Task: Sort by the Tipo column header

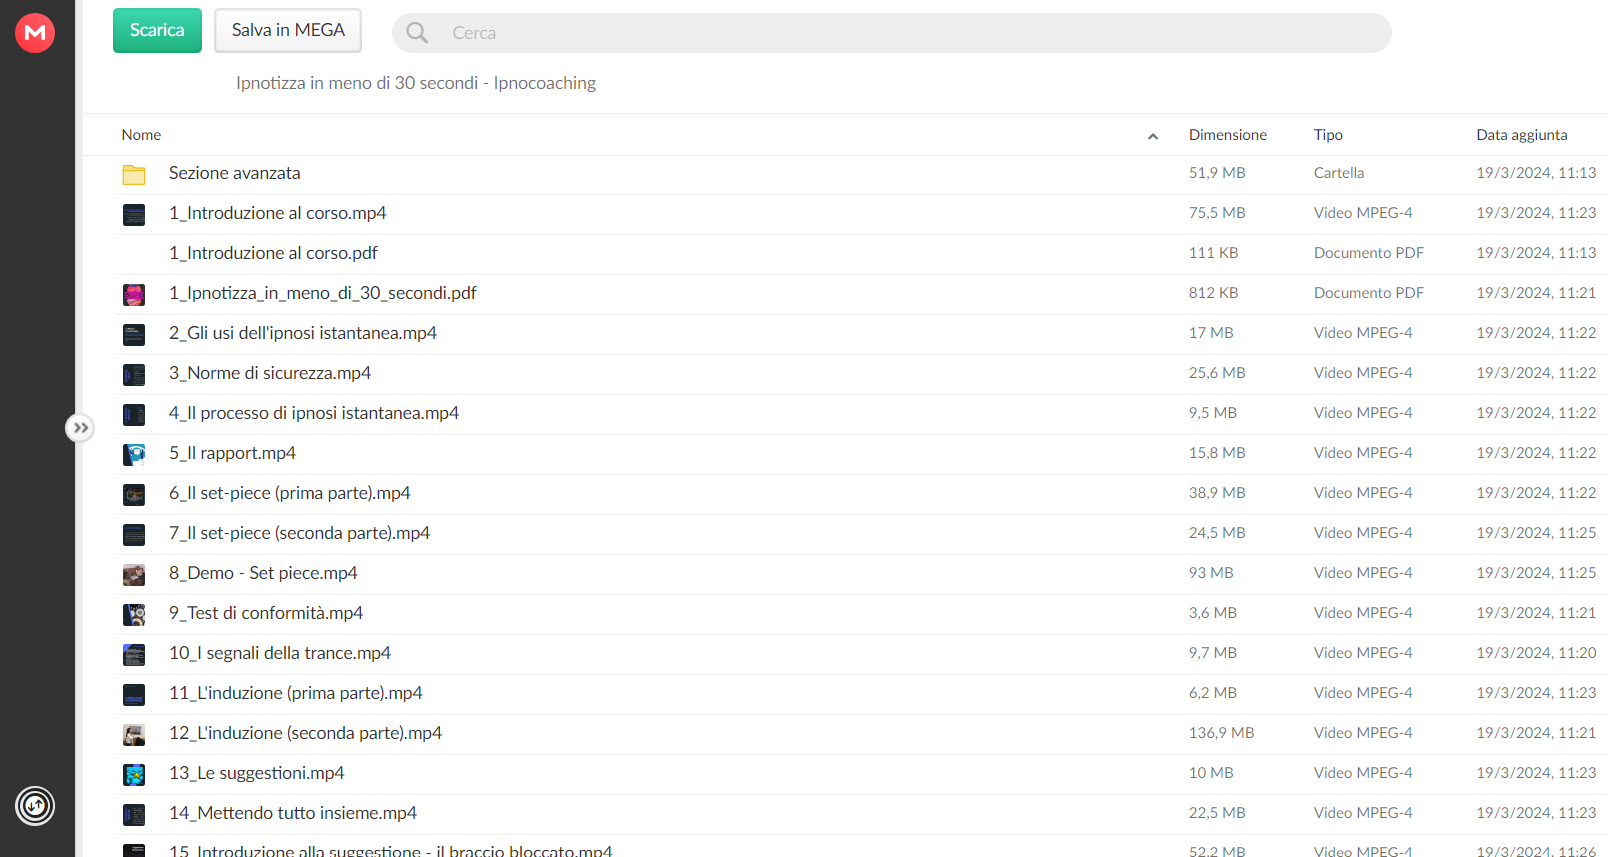Action: (x=1328, y=135)
